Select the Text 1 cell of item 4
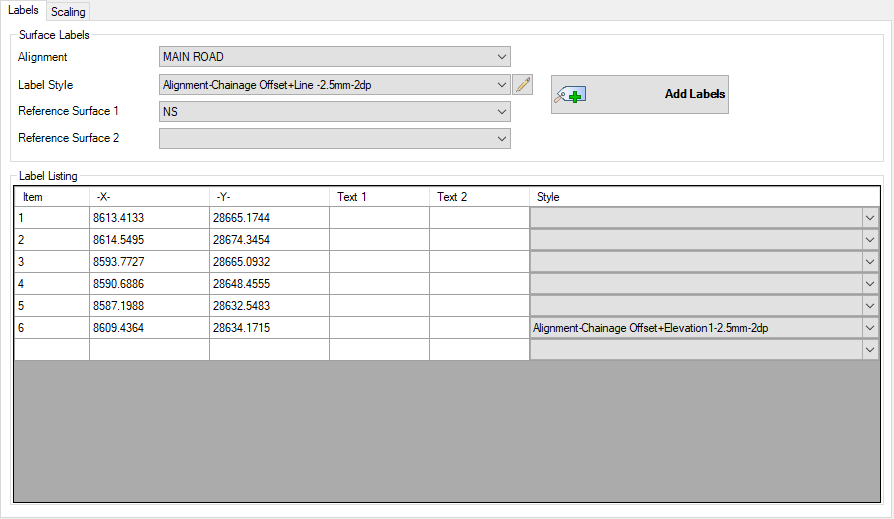 point(379,284)
